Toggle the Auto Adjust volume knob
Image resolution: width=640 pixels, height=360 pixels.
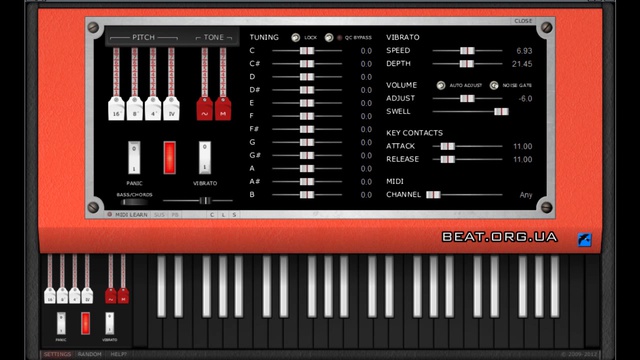[x=441, y=85]
